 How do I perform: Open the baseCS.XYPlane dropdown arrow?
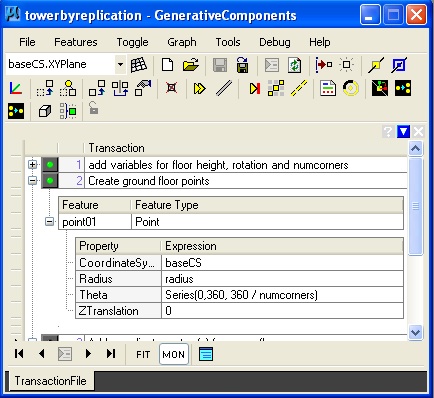pyautogui.click(x=120, y=64)
